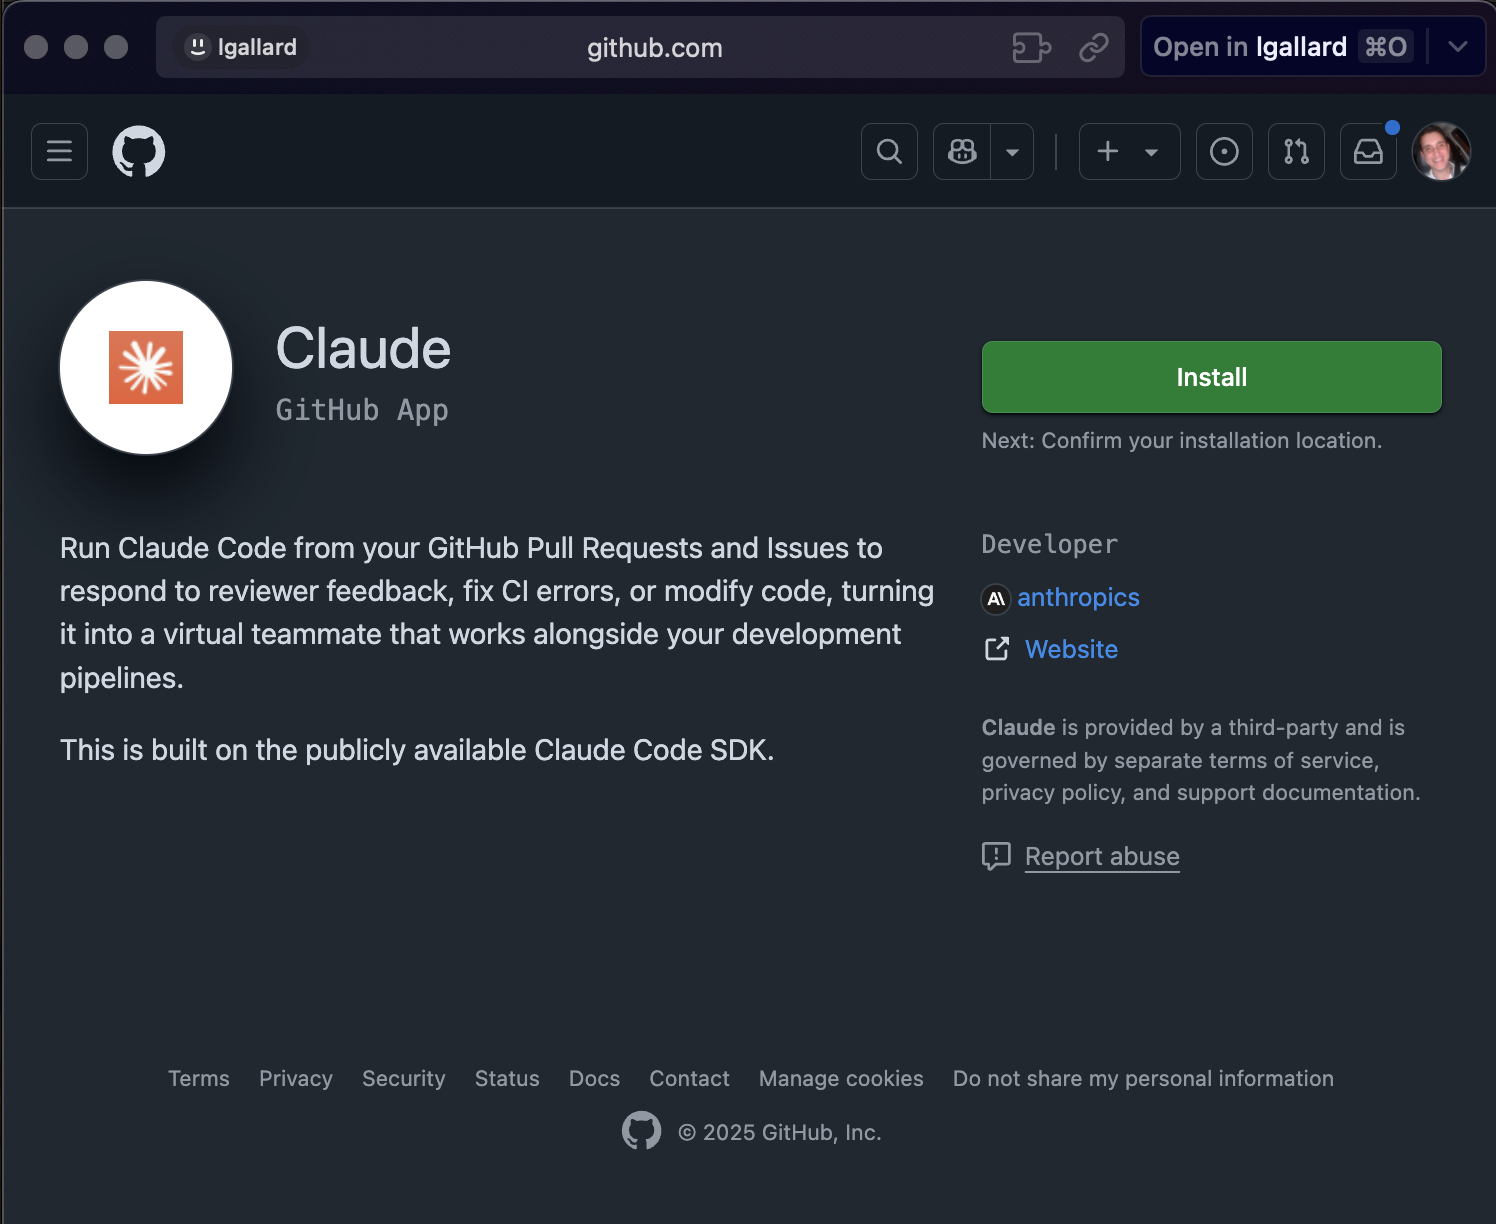Expand the chevron next to Open in lgallard

pyautogui.click(x=1458, y=47)
